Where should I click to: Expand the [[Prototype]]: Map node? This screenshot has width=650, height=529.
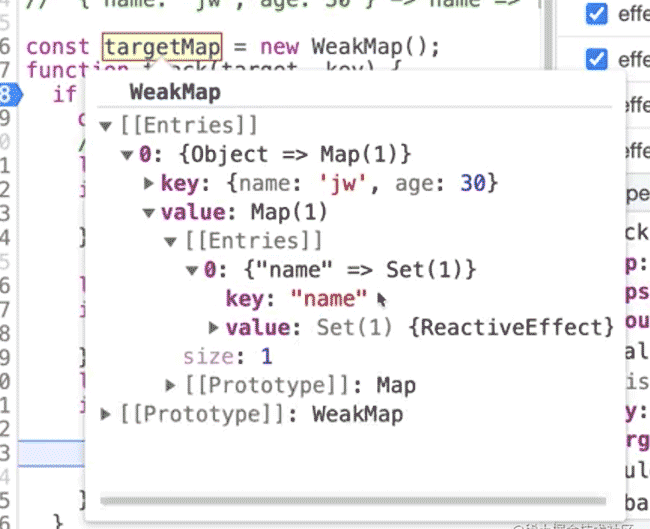click(x=171, y=386)
